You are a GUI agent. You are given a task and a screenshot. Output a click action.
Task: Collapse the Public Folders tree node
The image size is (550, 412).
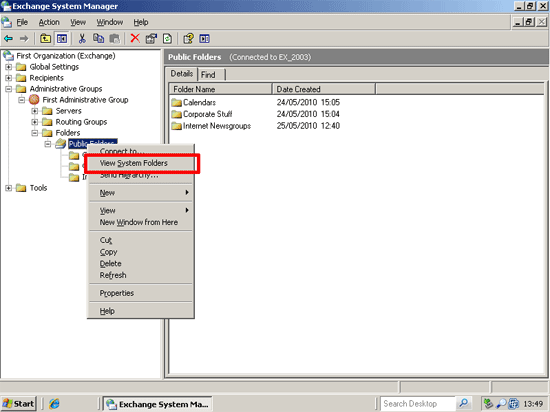tap(48, 144)
